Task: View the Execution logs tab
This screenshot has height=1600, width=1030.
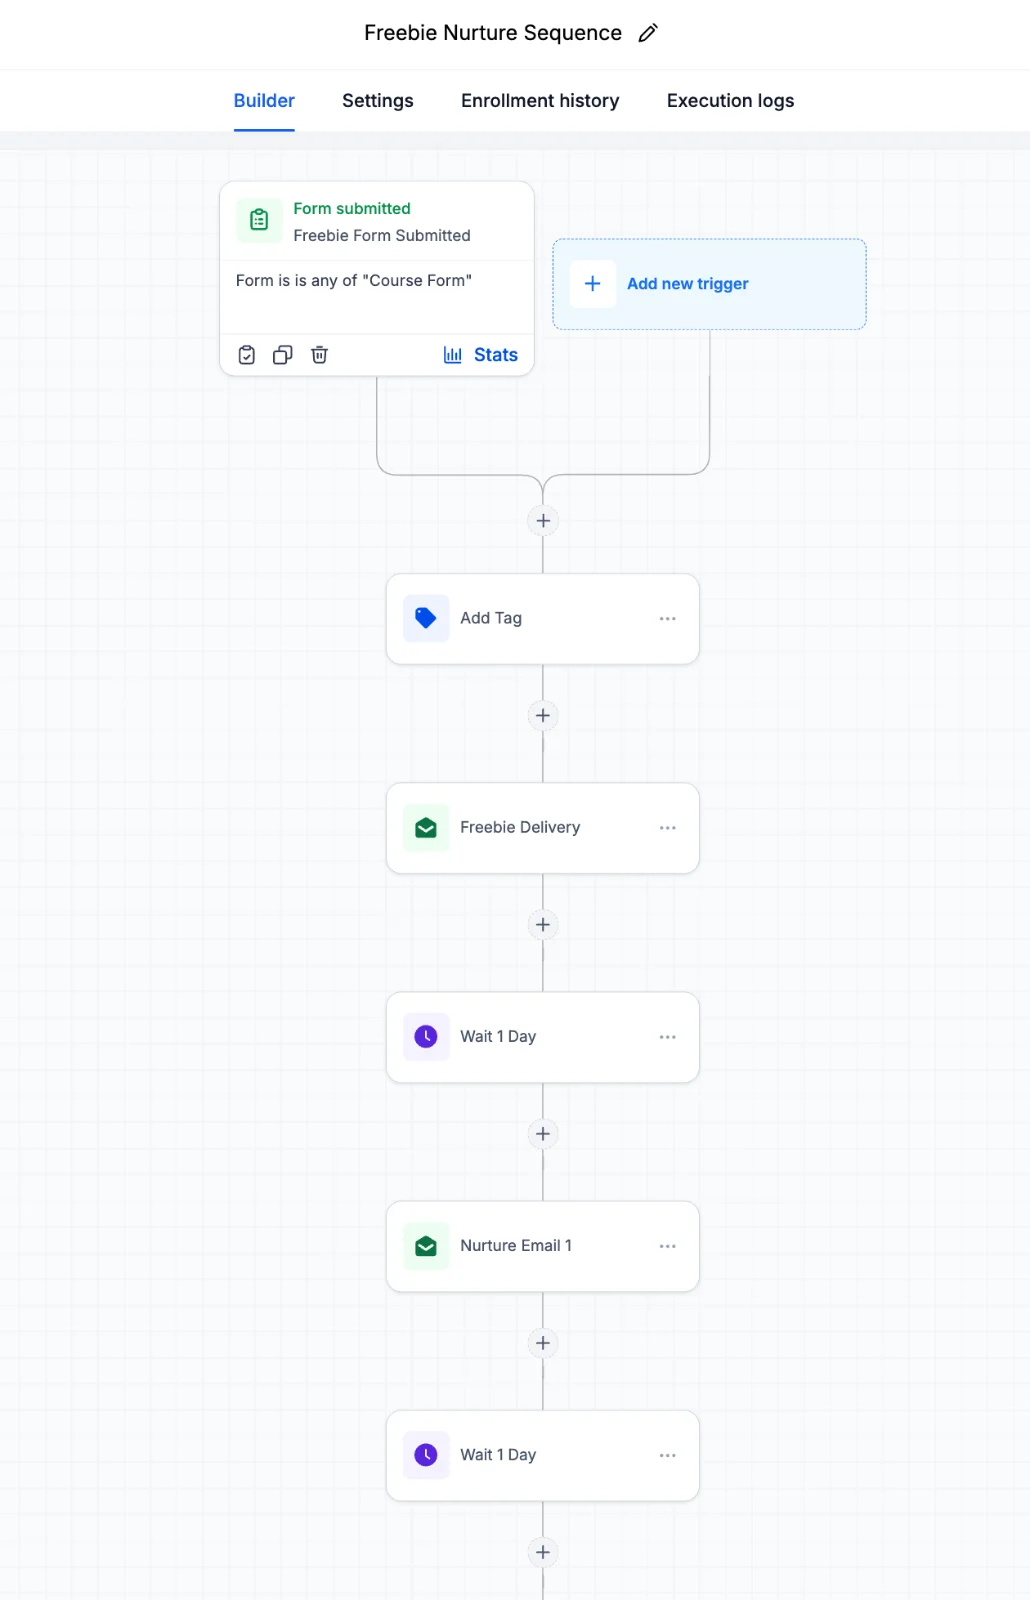Action: (730, 101)
